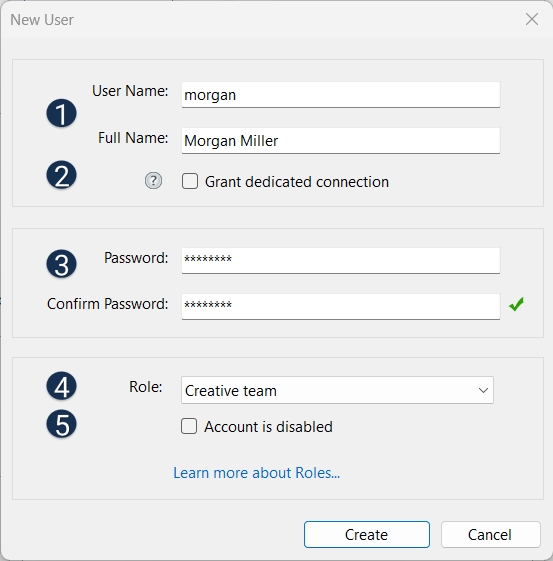The image size is (553, 561).
Task: Click the Confirm Password input field
Action: tap(341, 307)
